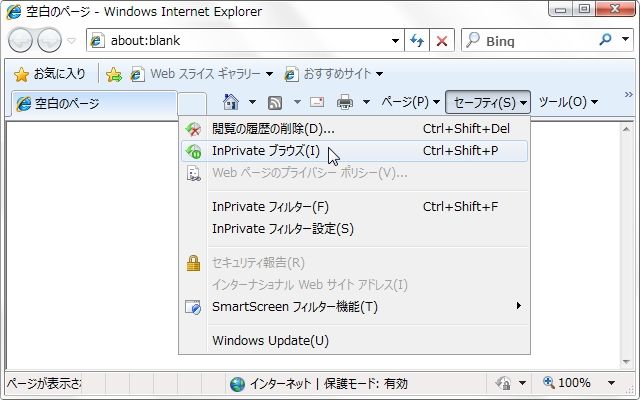This screenshot has height=400, width=640.
Task: Open the ページ(P) menu
Action: (x=410, y=102)
